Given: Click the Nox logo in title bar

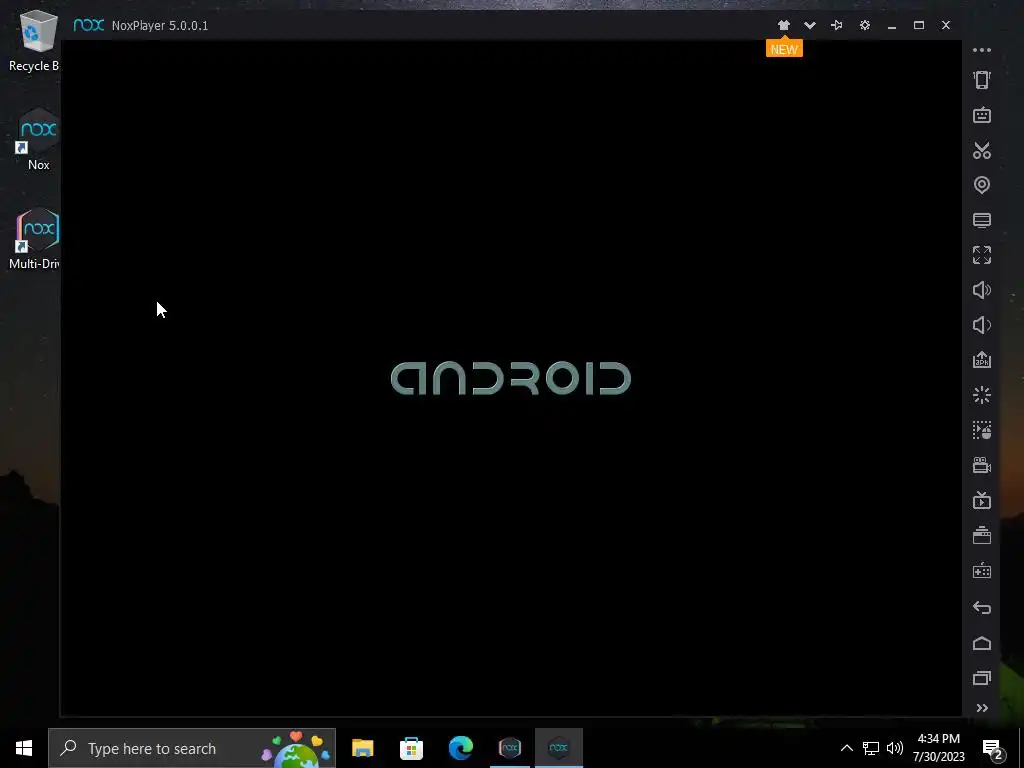Looking at the screenshot, I should 89,25.
